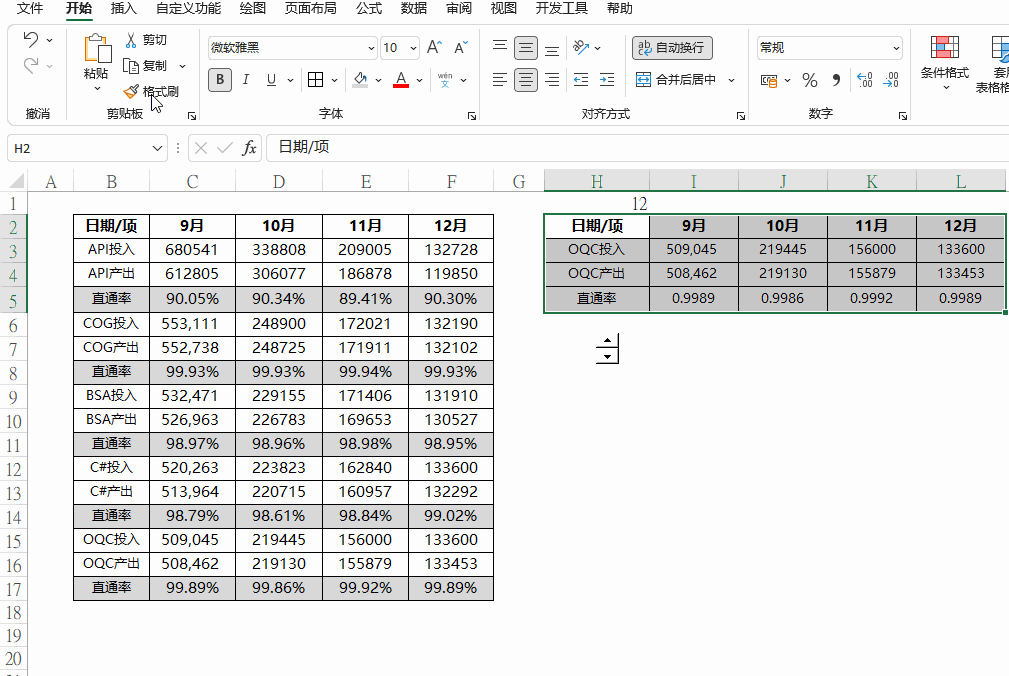The image size is (1009, 676).
Task: Switch to the 公式 (Formulas) tab
Action: (x=369, y=9)
